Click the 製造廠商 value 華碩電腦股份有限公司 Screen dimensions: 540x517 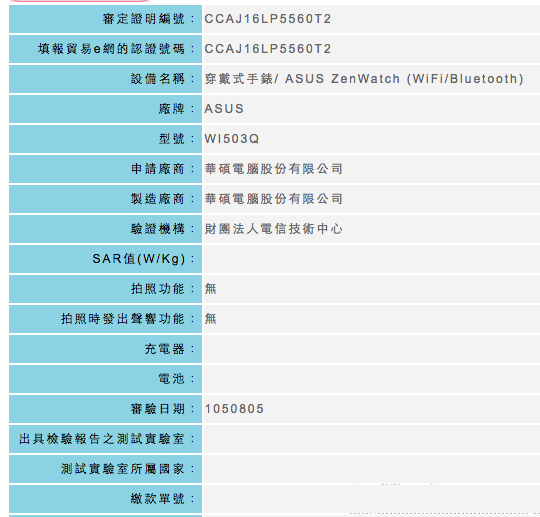tap(274, 199)
